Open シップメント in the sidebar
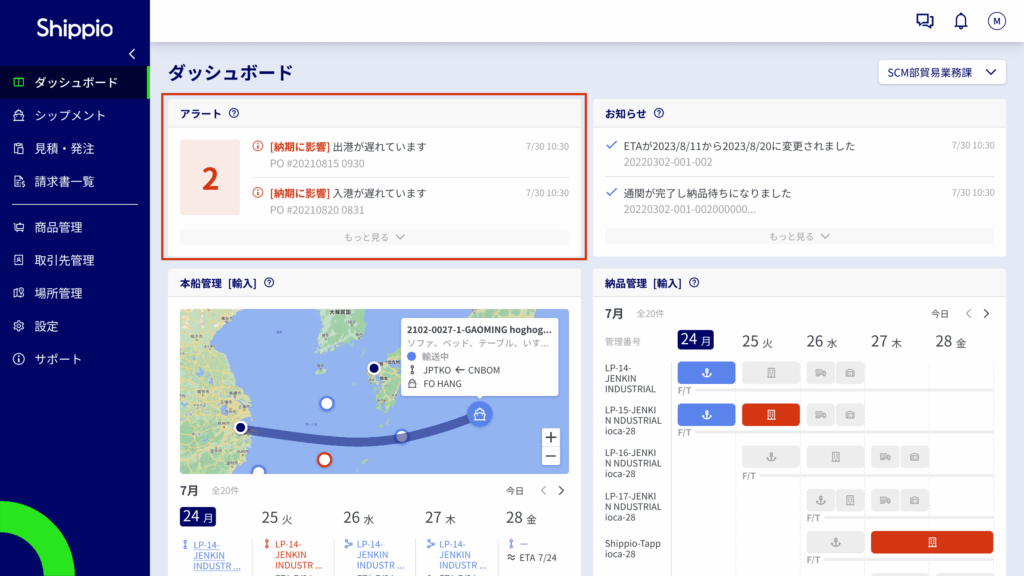The width and height of the screenshot is (1024, 576). 70,115
